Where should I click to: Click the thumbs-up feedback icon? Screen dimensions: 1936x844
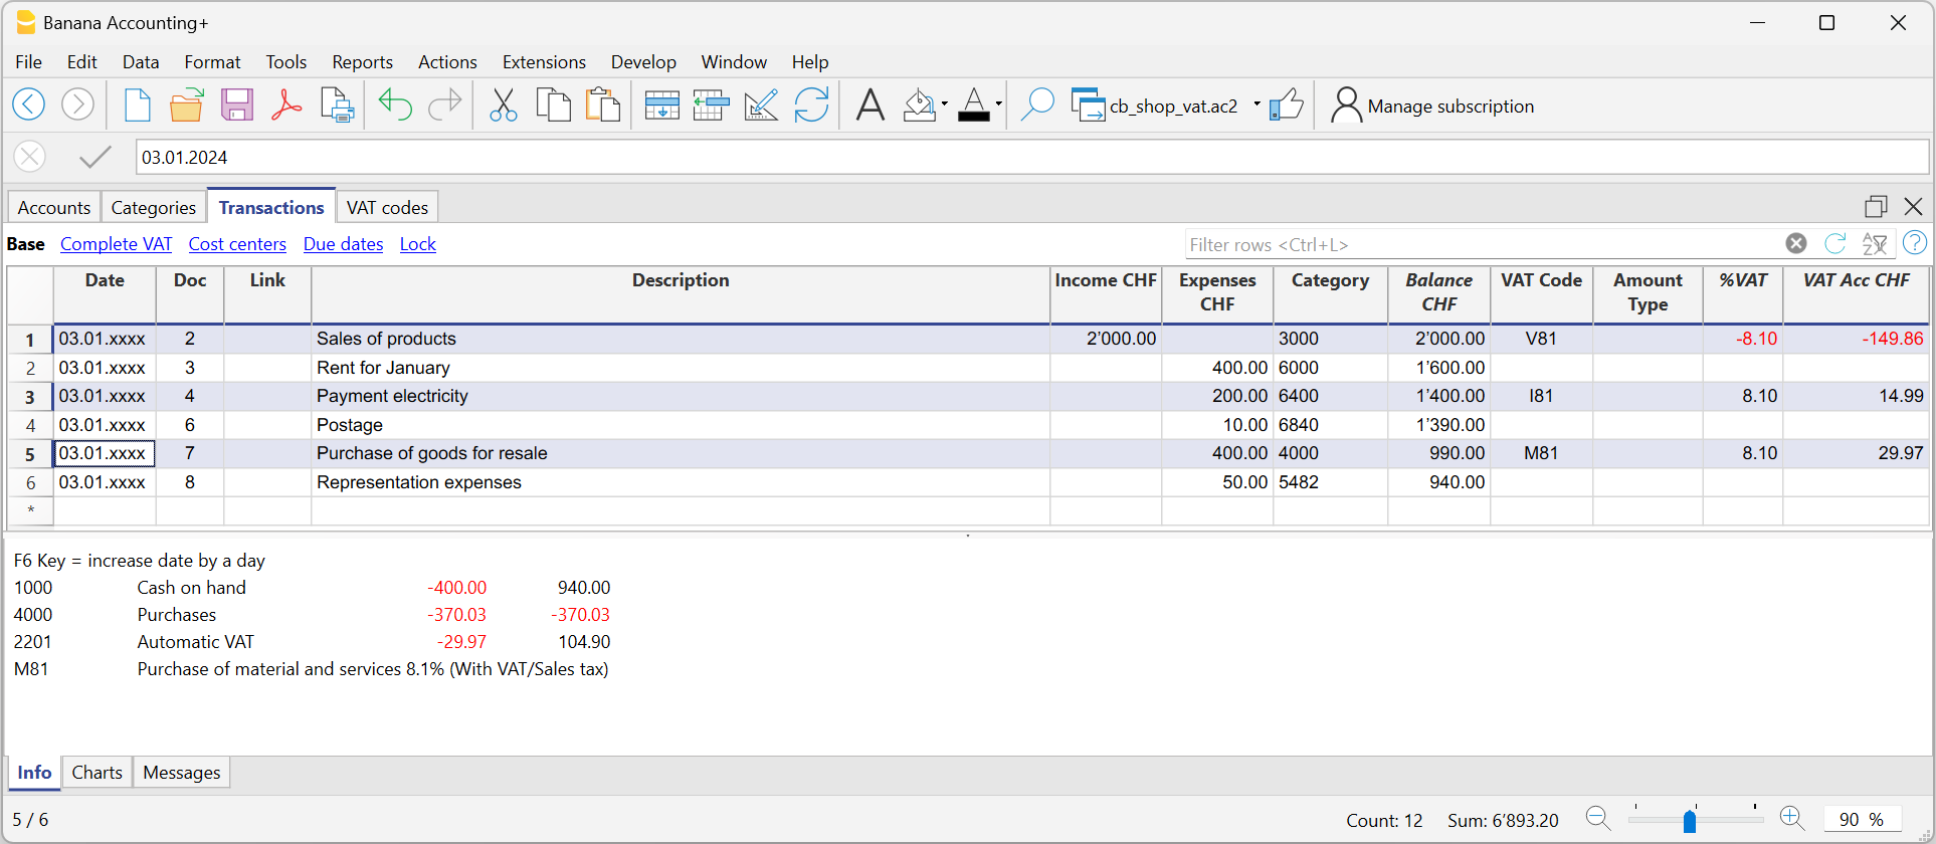[x=1287, y=105]
